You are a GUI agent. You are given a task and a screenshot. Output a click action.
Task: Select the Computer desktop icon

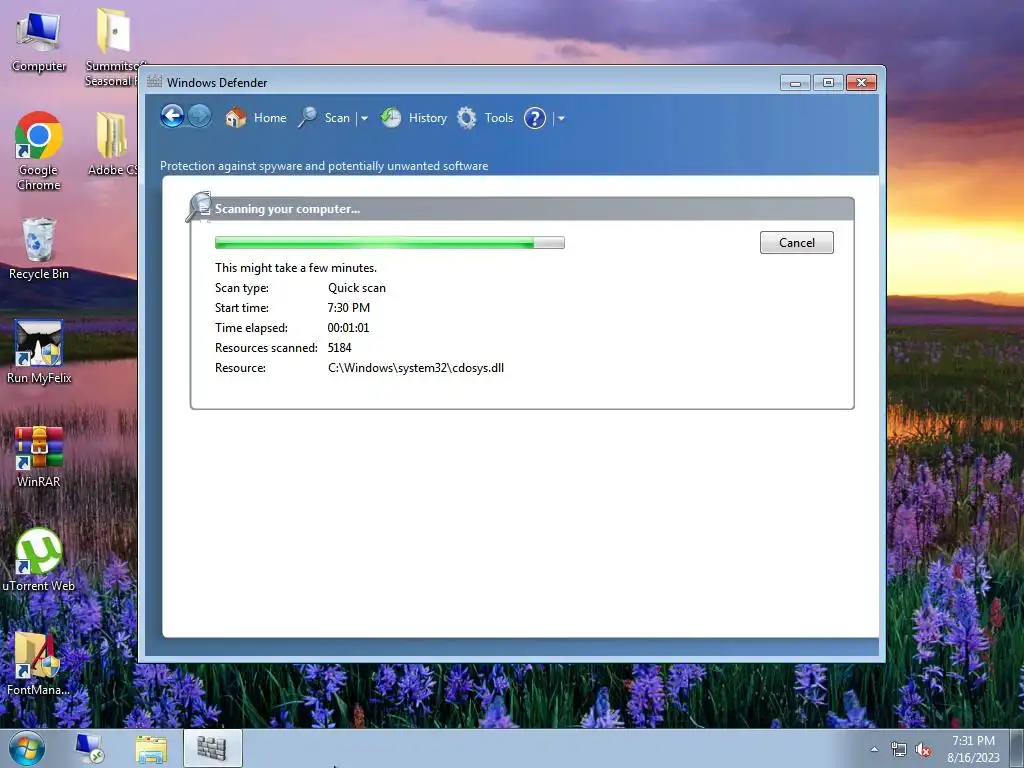39,42
